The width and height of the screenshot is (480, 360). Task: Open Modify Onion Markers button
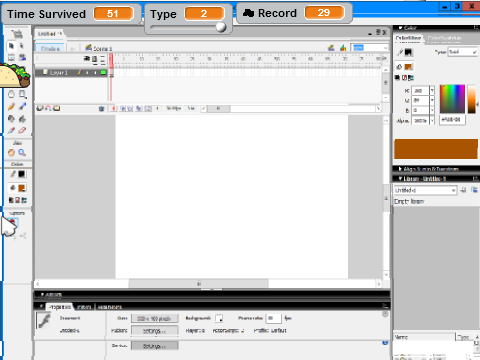pos(148,108)
